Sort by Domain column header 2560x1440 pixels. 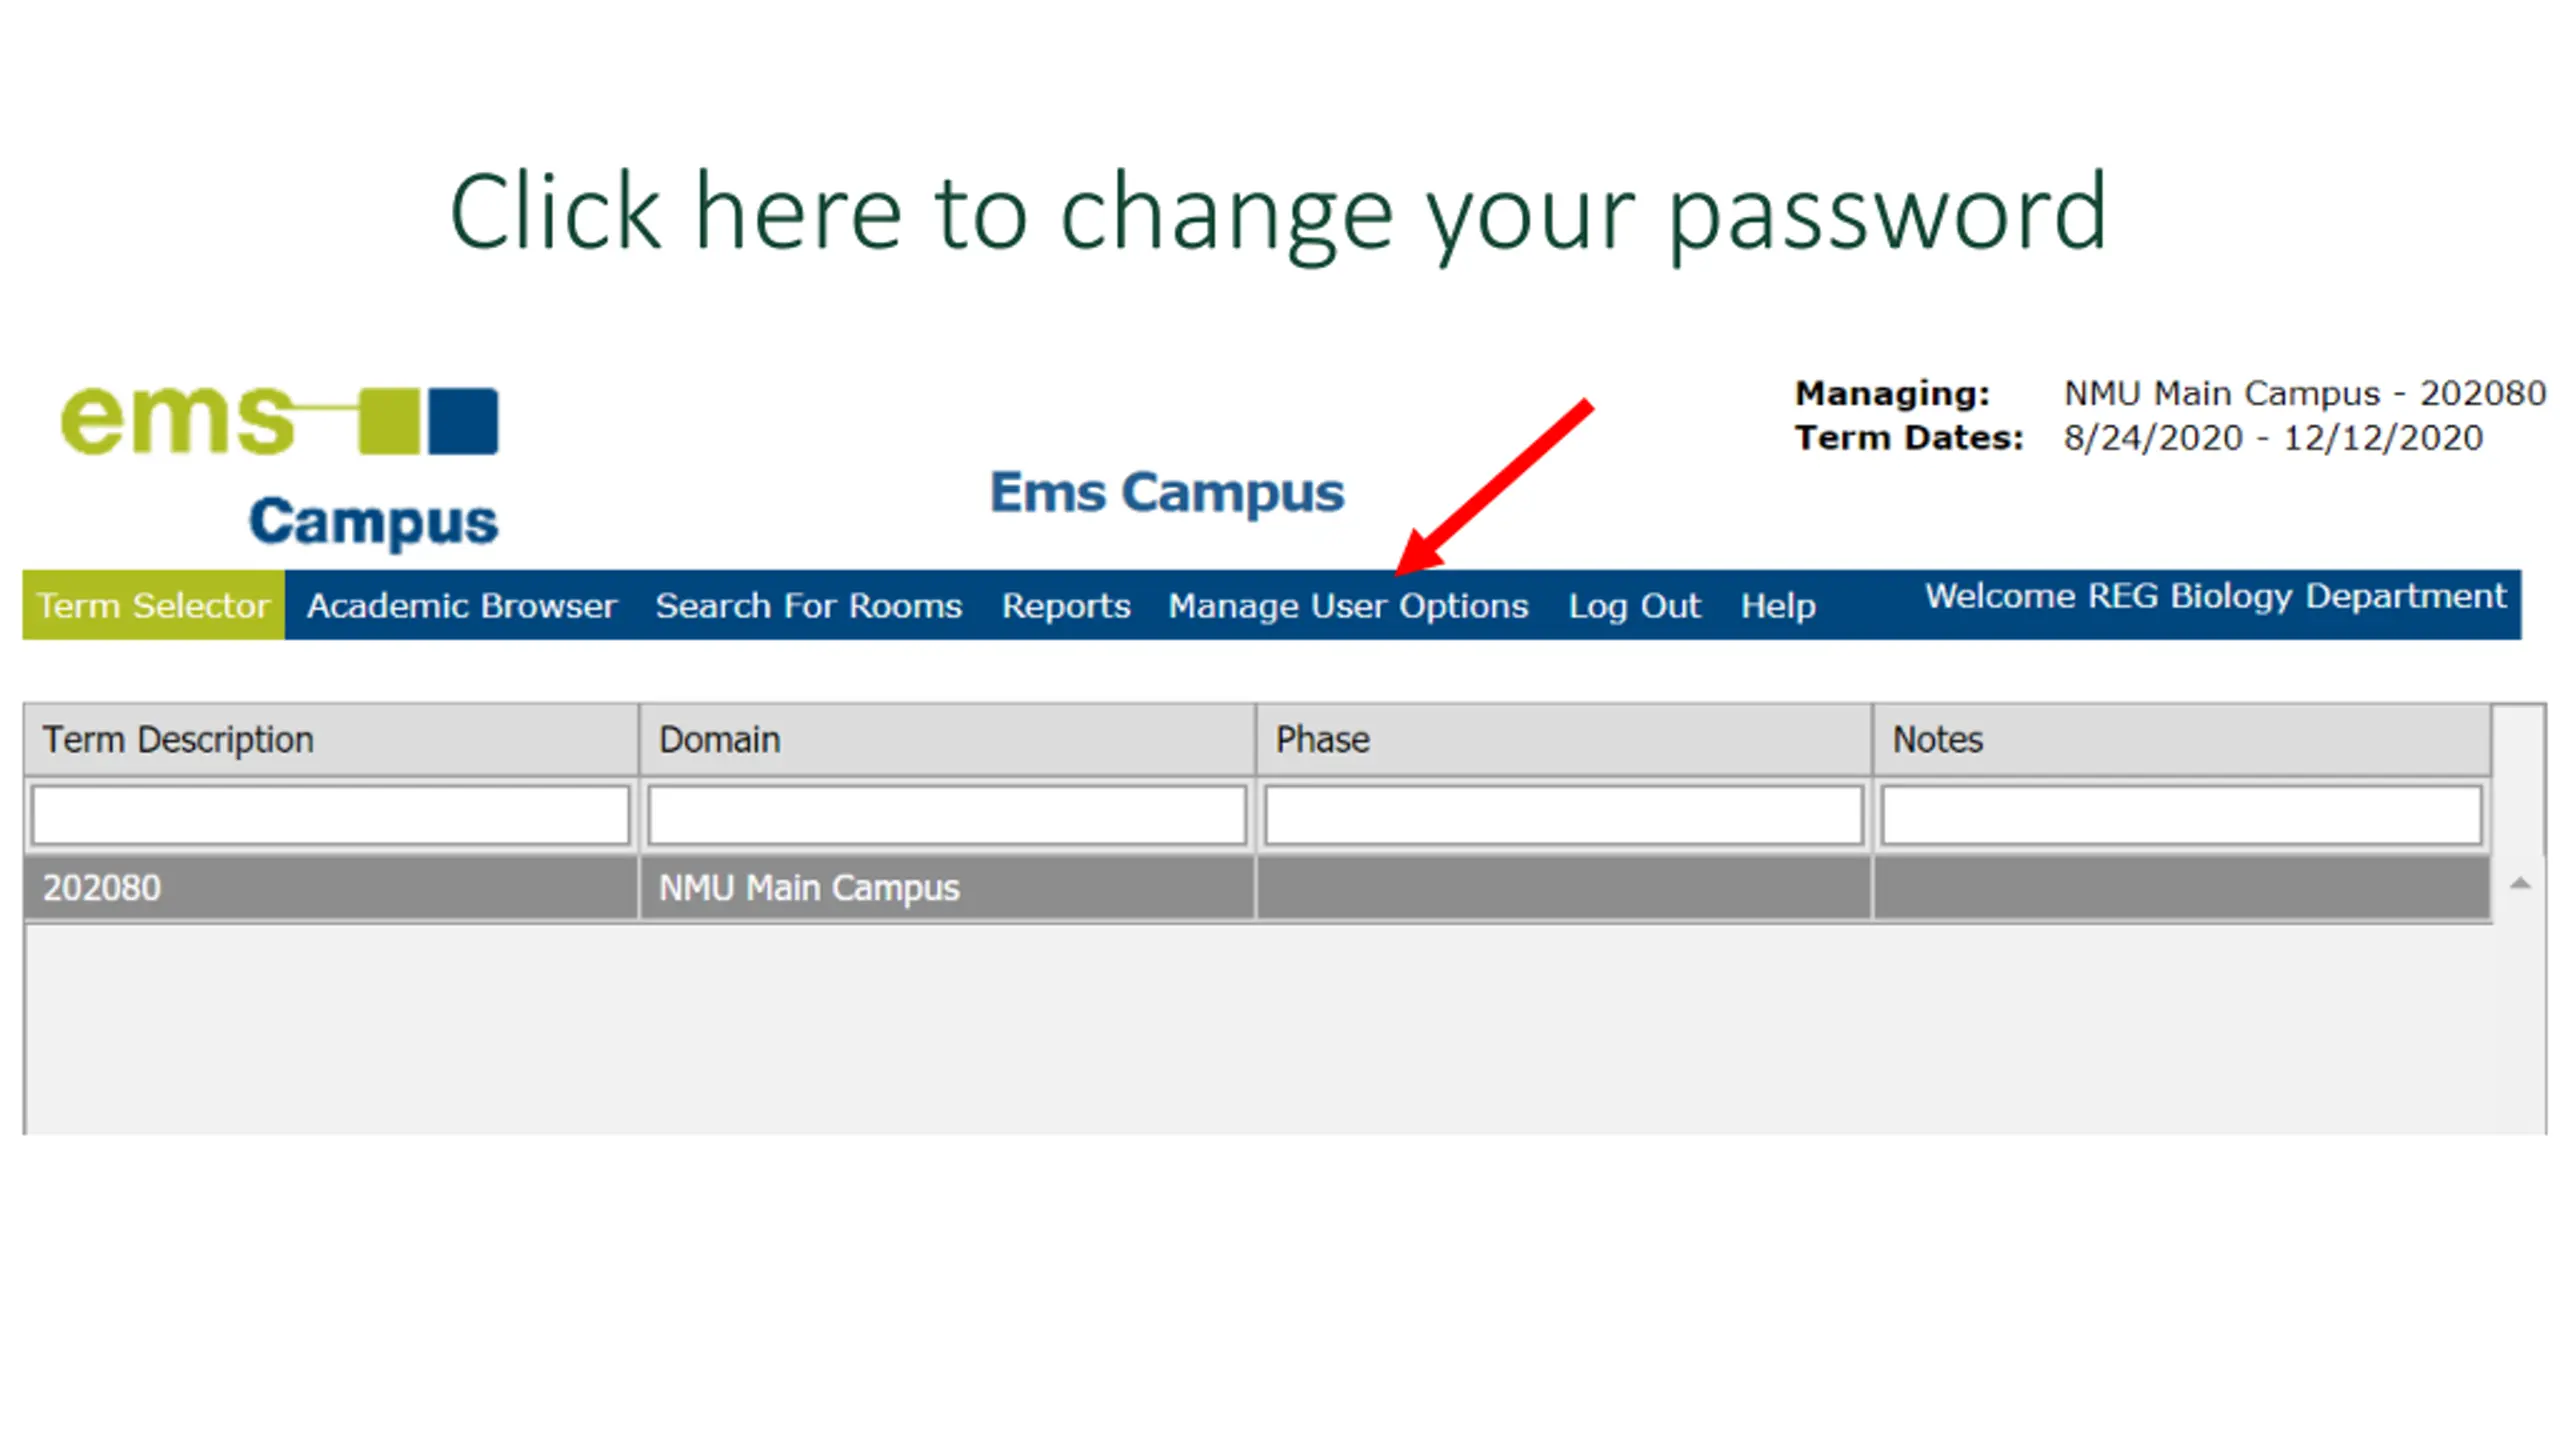point(947,740)
